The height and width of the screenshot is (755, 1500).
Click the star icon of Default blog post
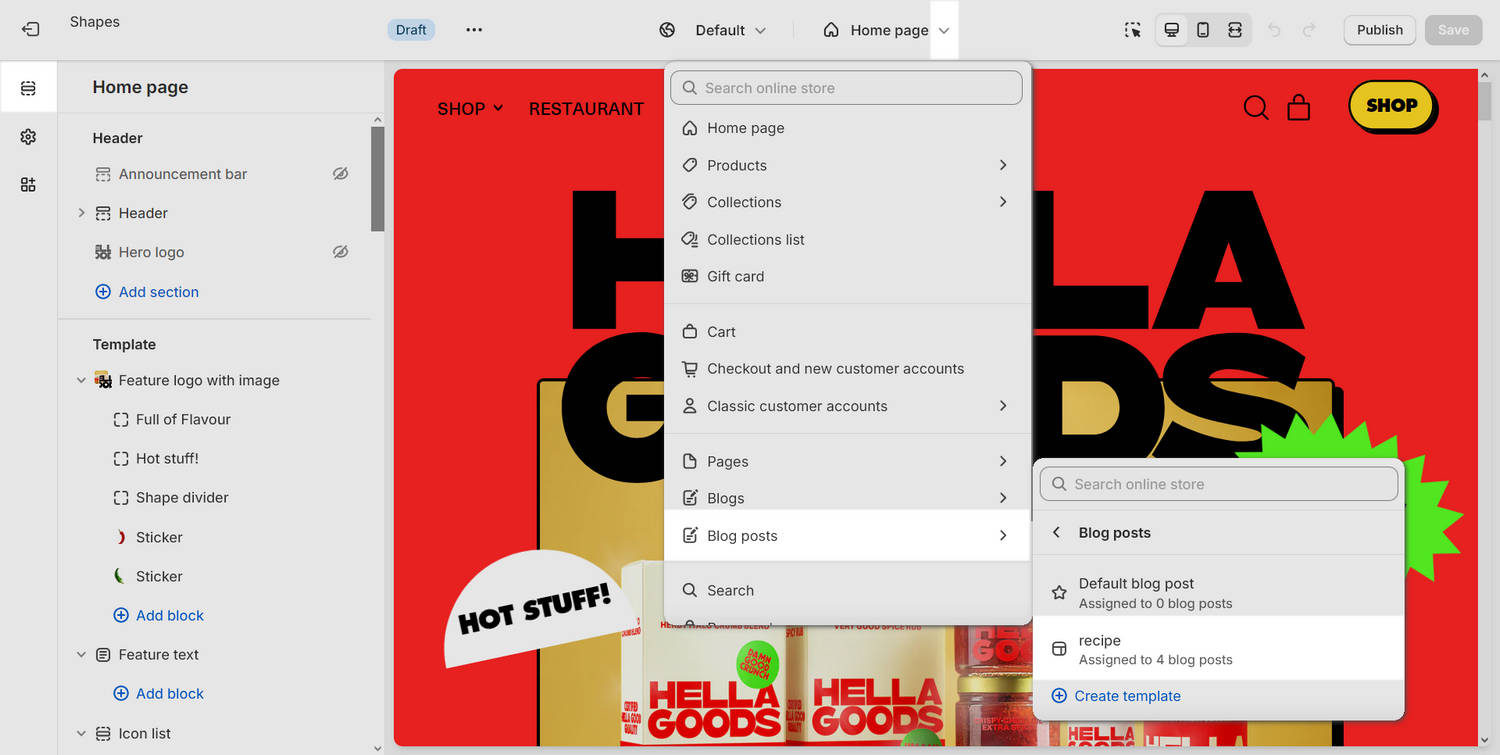[x=1059, y=593]
